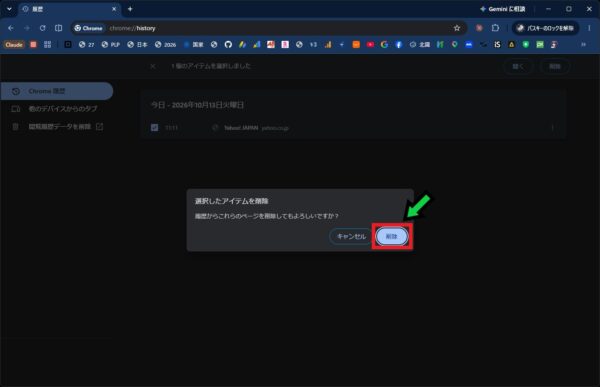
Task: Open the green circle bookmark icon
Action: point(526,44)
